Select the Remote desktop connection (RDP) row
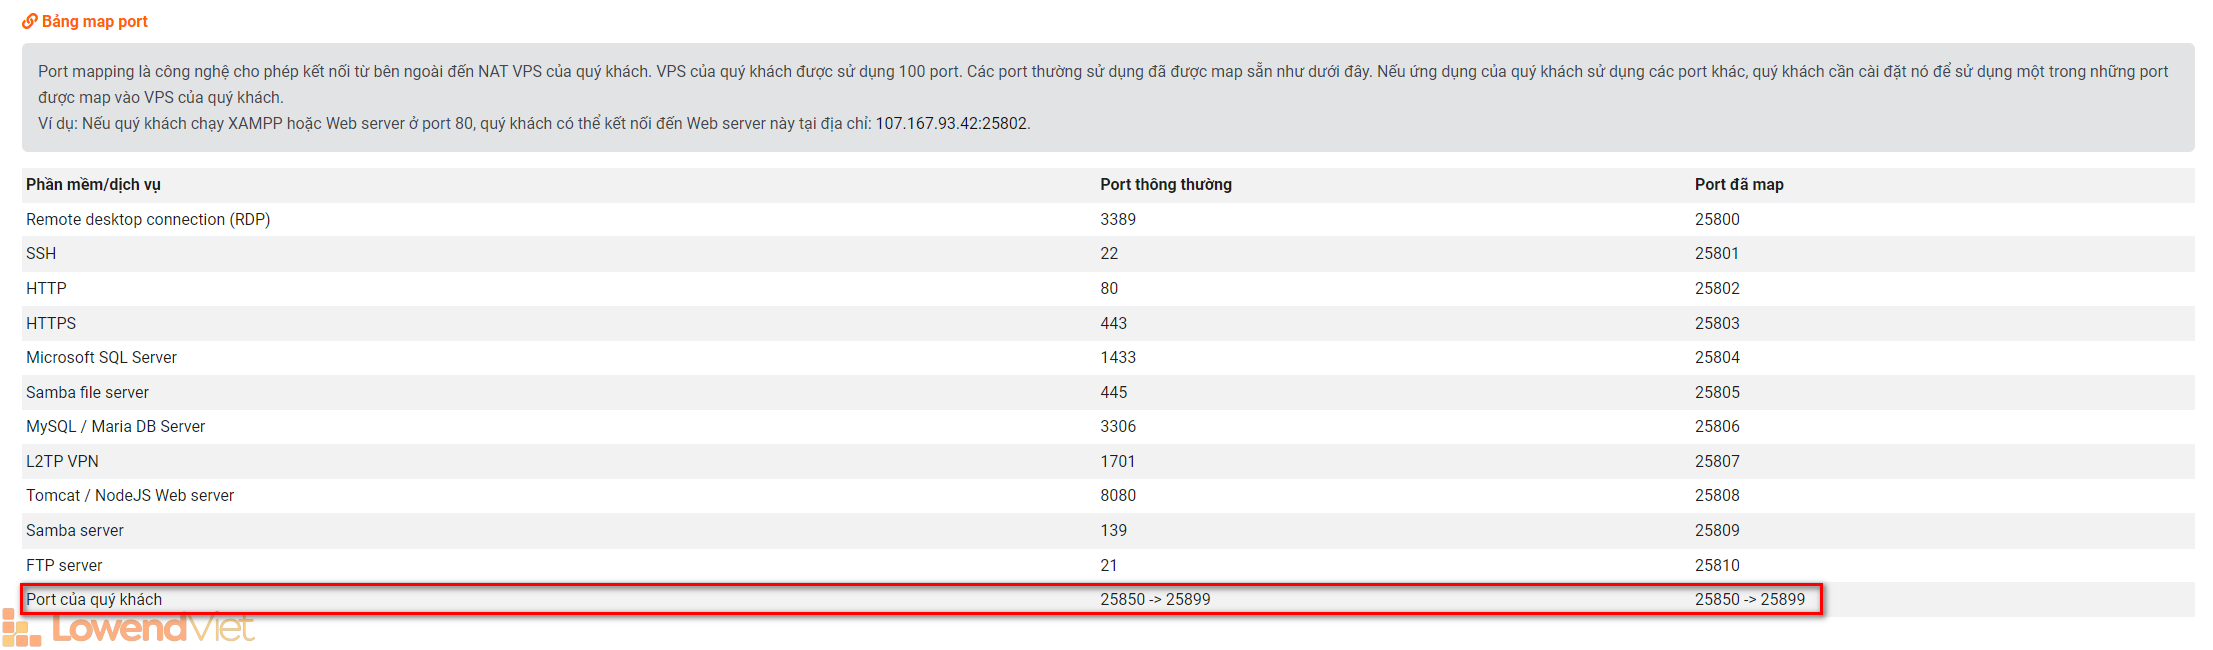2213x650 pixels. tap(148, 219)
